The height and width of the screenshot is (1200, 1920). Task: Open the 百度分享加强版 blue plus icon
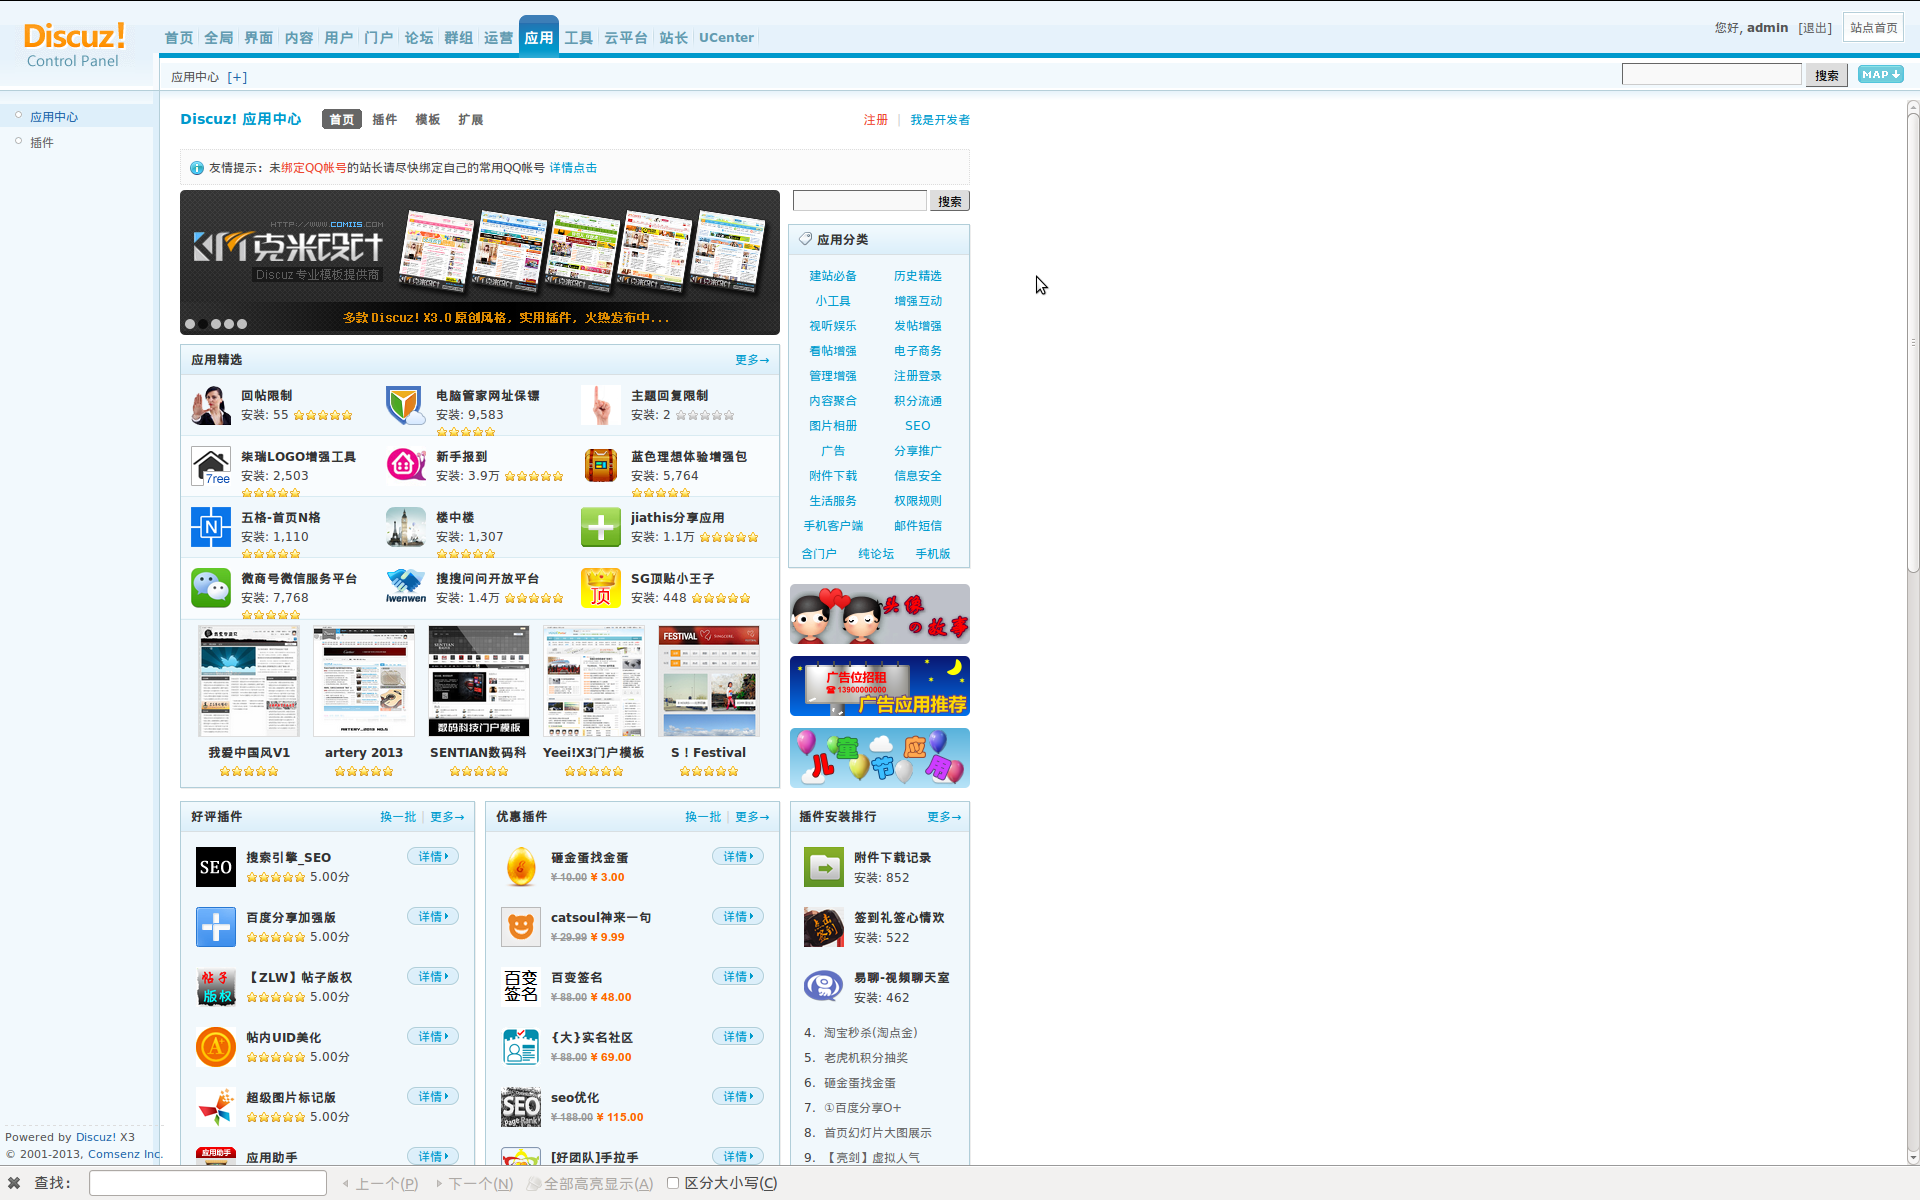pos(216,927)
